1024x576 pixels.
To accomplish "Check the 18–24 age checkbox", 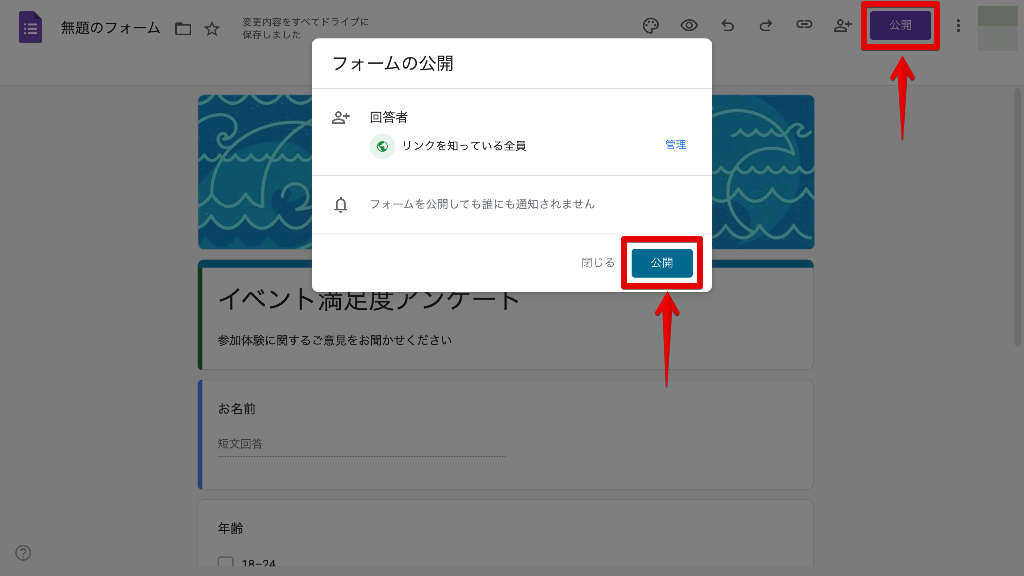I will [226, 564].
